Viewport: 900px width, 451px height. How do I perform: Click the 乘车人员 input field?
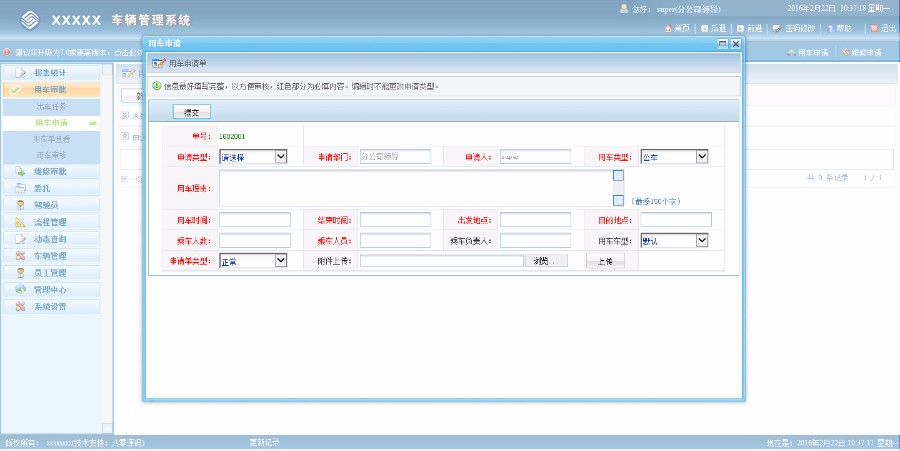pyautogui.click(x=395, y=240)
